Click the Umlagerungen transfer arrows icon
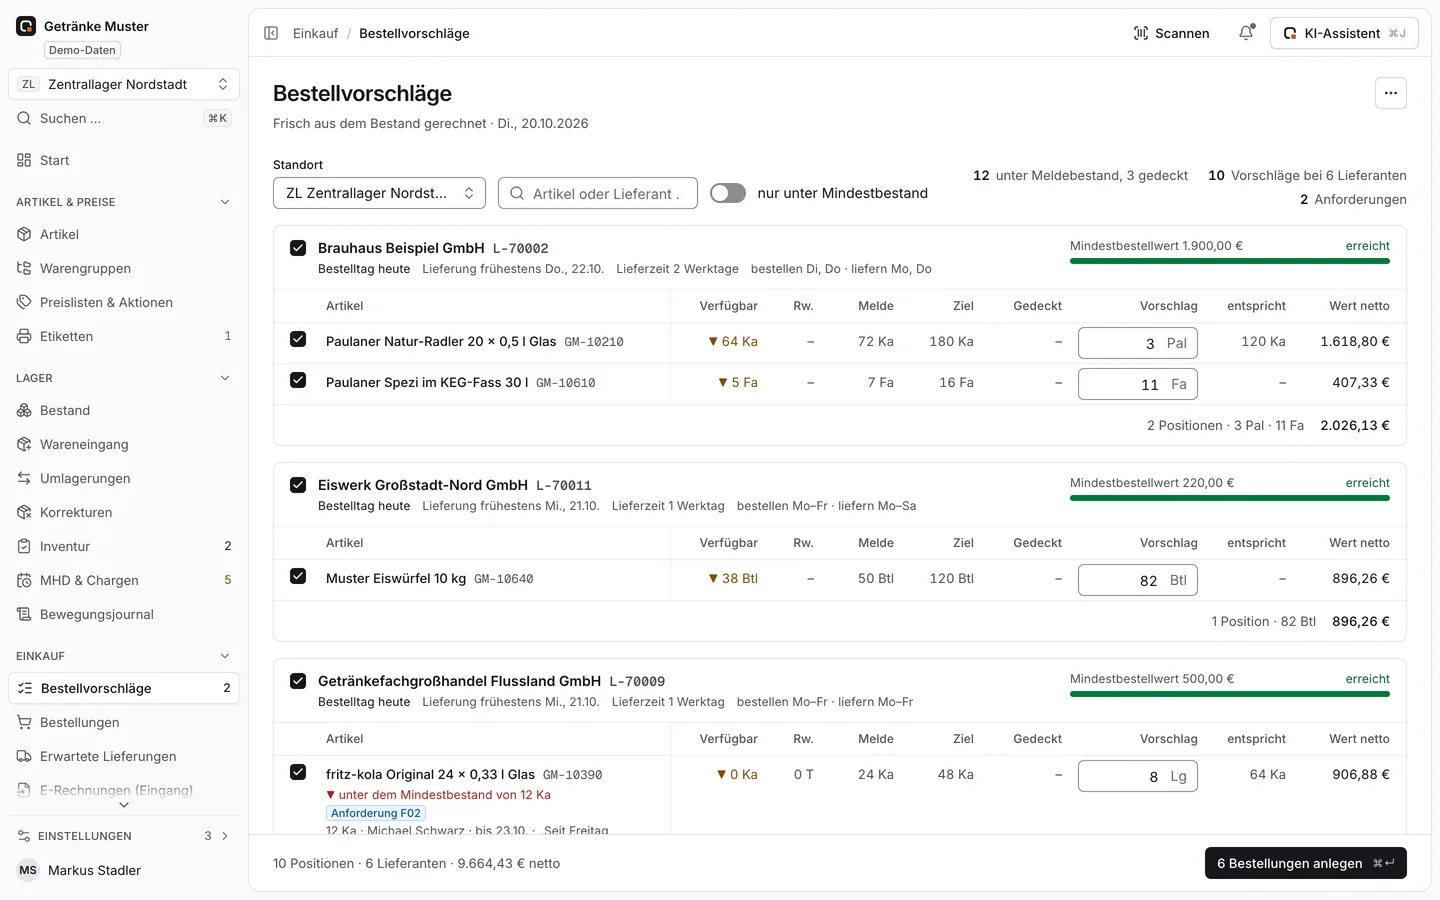This screenshot has width=1440, height=900. click(x=24, y=478)
